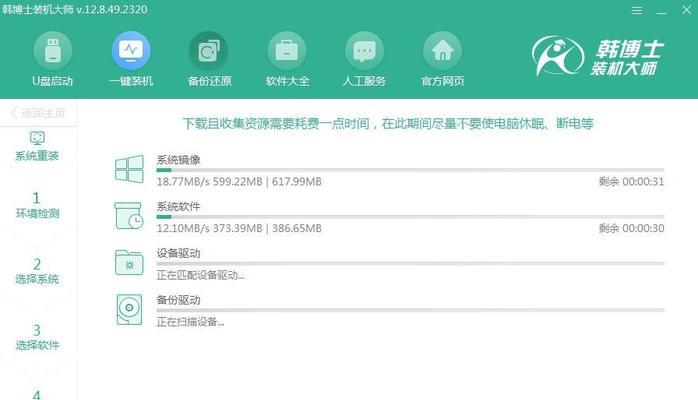Viewport: 698px width, 400px height.
Task: Select step 3 选择软件 in sidebar
Action: pyautogui.click(x=37, y=337)
